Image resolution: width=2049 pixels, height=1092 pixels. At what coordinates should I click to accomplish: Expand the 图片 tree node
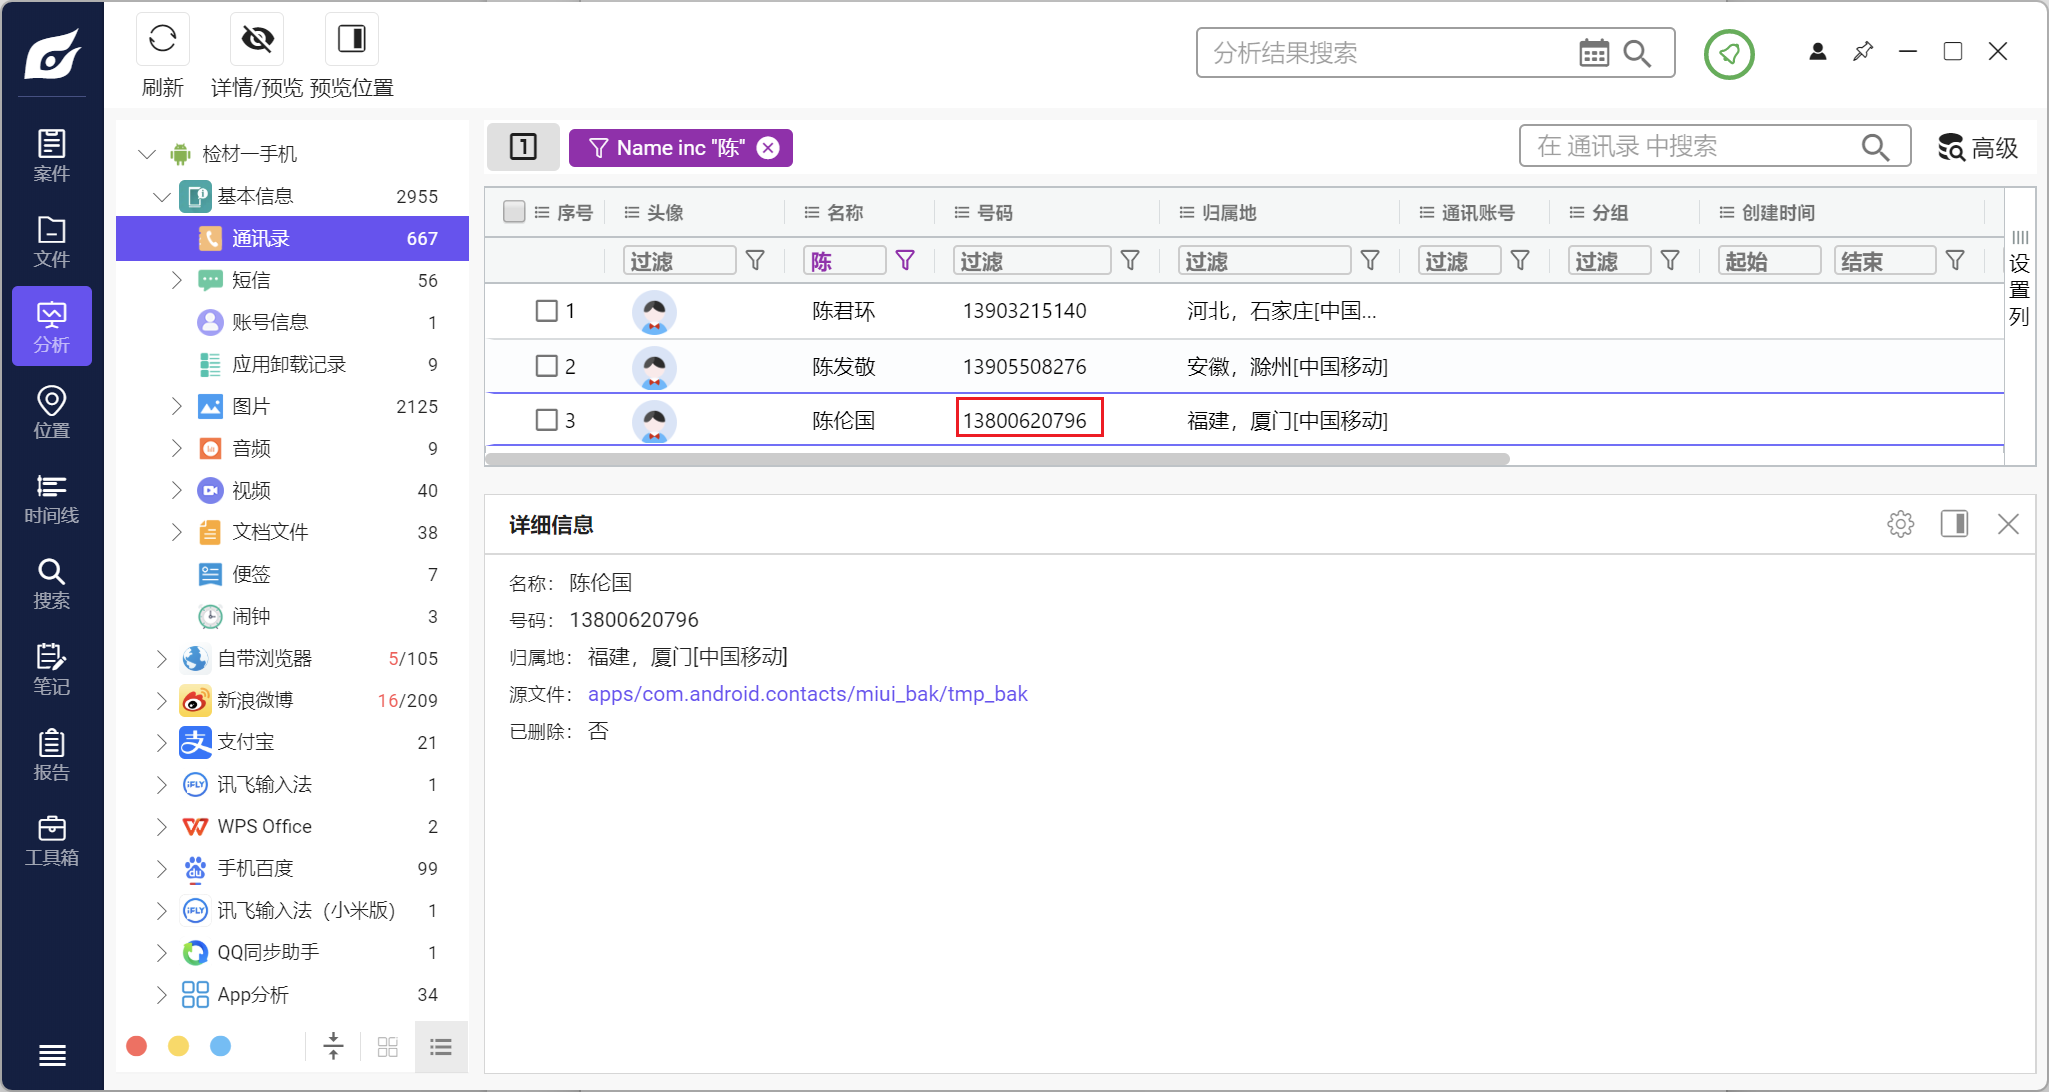pos(177,406)
